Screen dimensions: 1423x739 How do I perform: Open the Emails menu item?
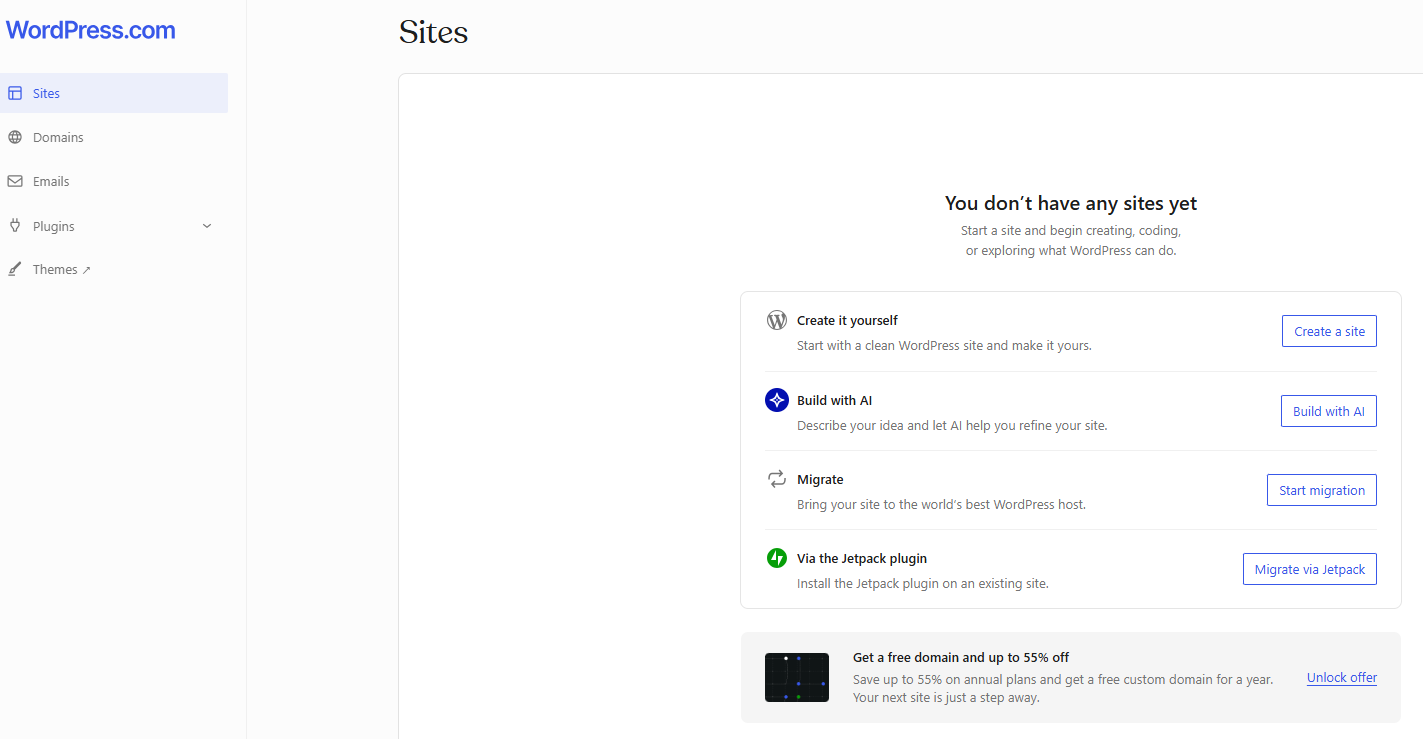[x=114, y=181]
